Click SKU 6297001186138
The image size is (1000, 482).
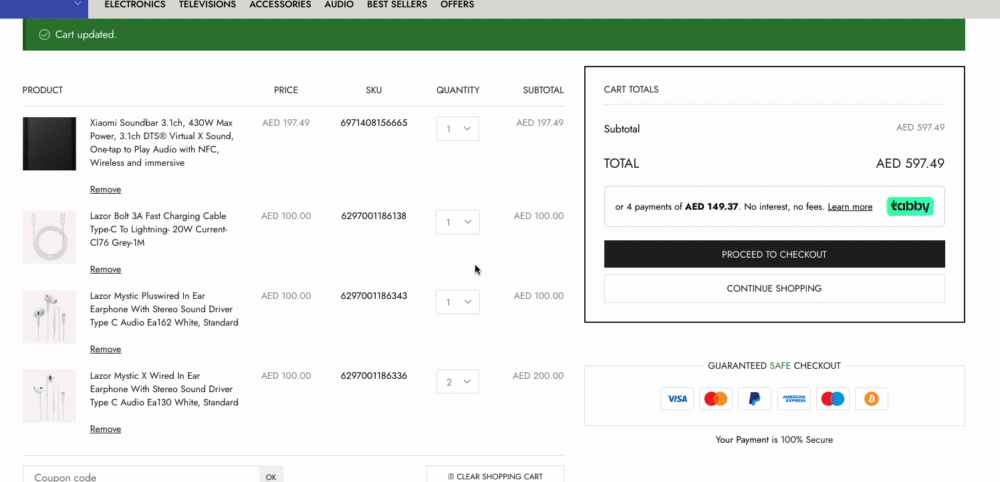click(374, 216)
